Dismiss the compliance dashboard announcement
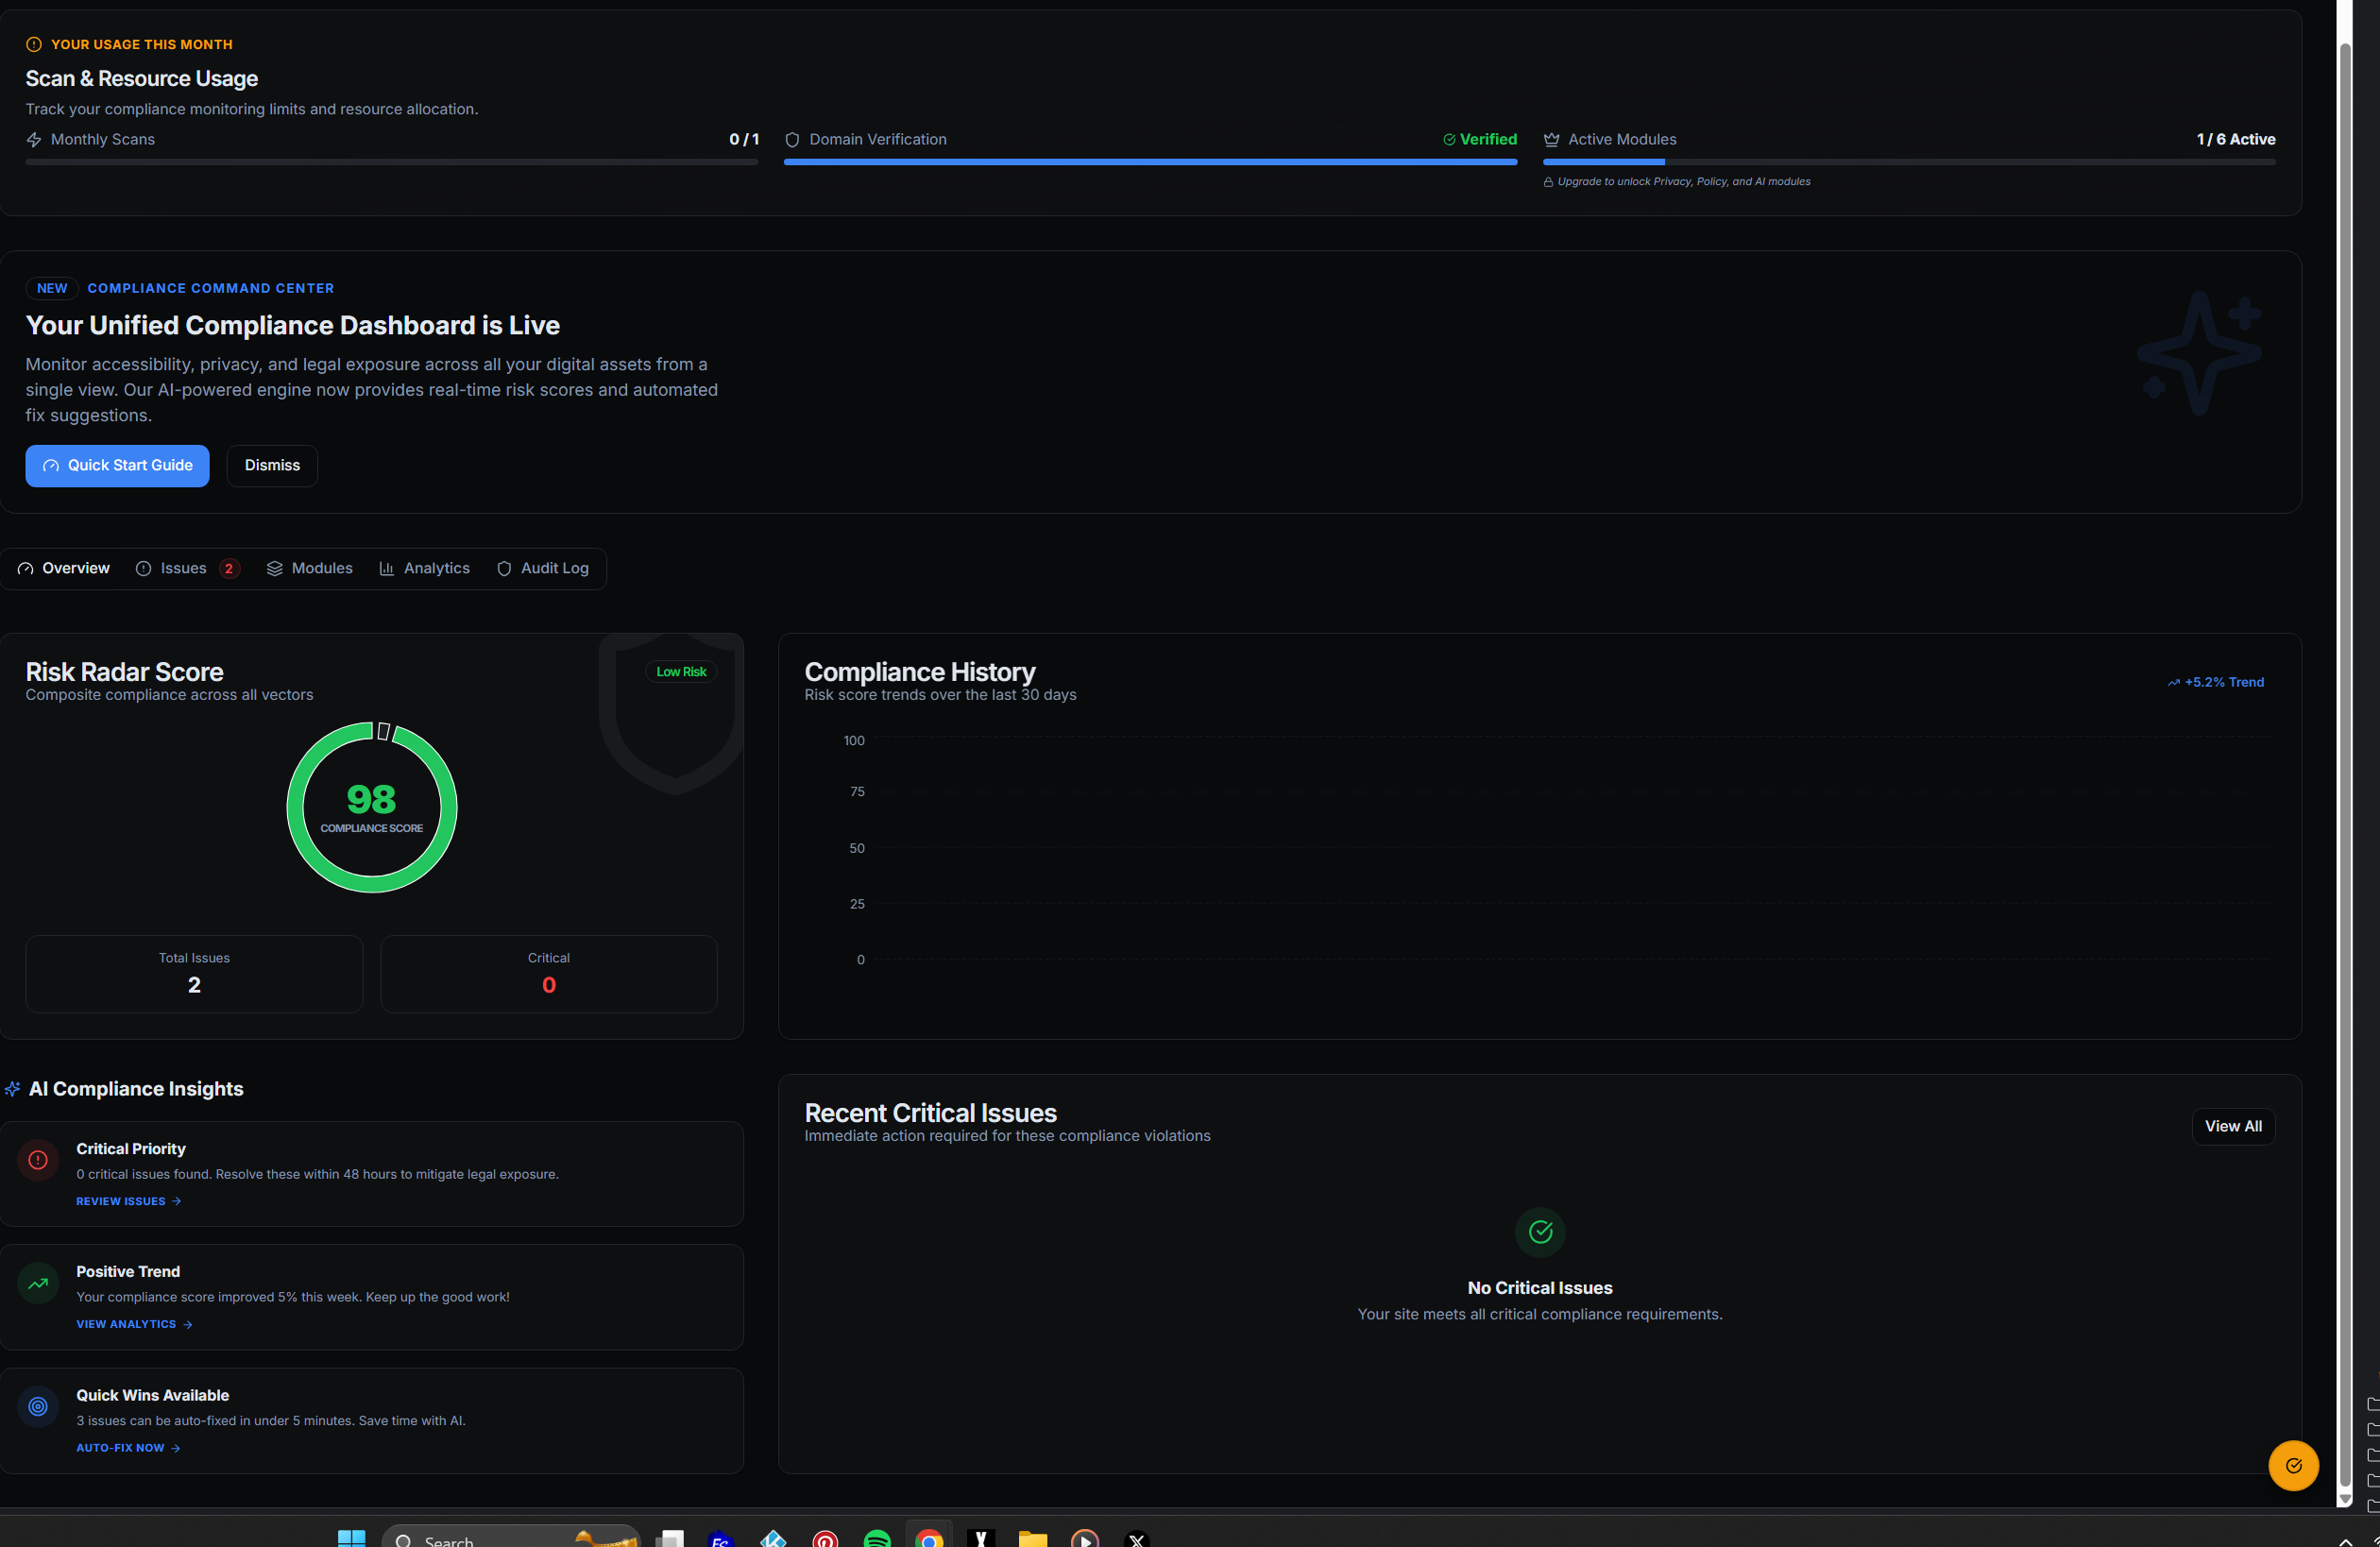This screenshot has width=2380, height=1547. (272, 466)
